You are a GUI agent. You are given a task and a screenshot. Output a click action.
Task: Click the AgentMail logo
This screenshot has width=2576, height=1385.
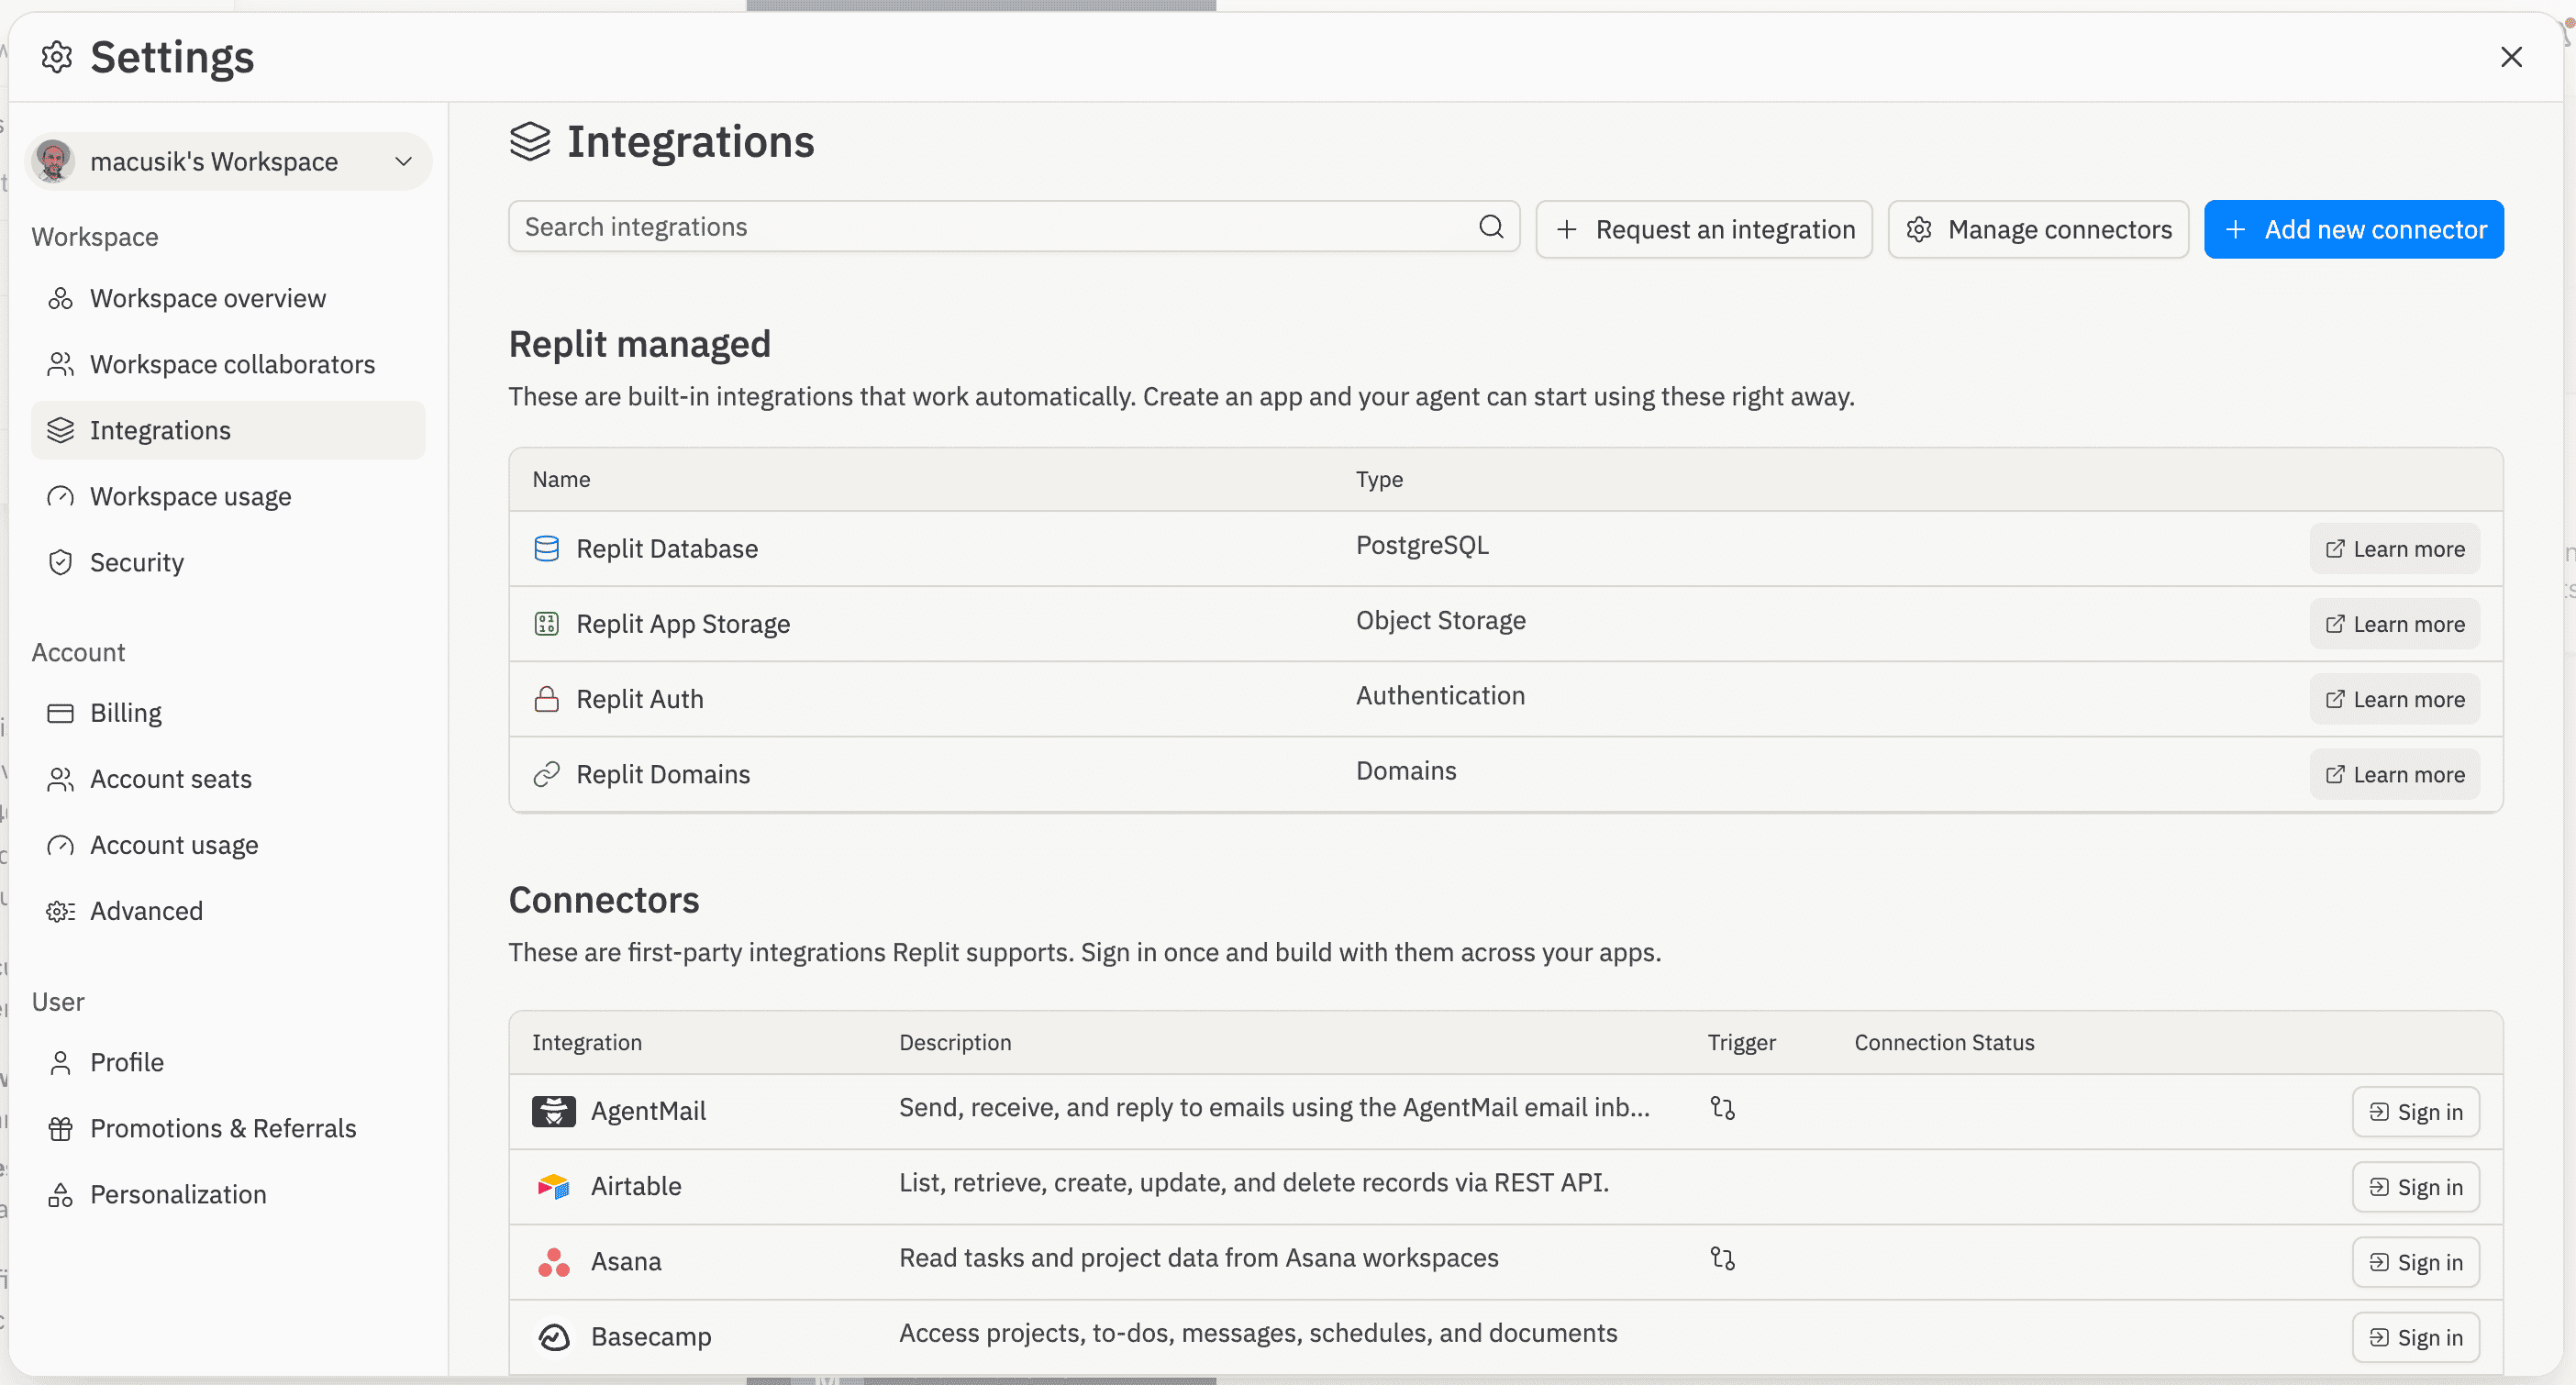point(553,1111)
